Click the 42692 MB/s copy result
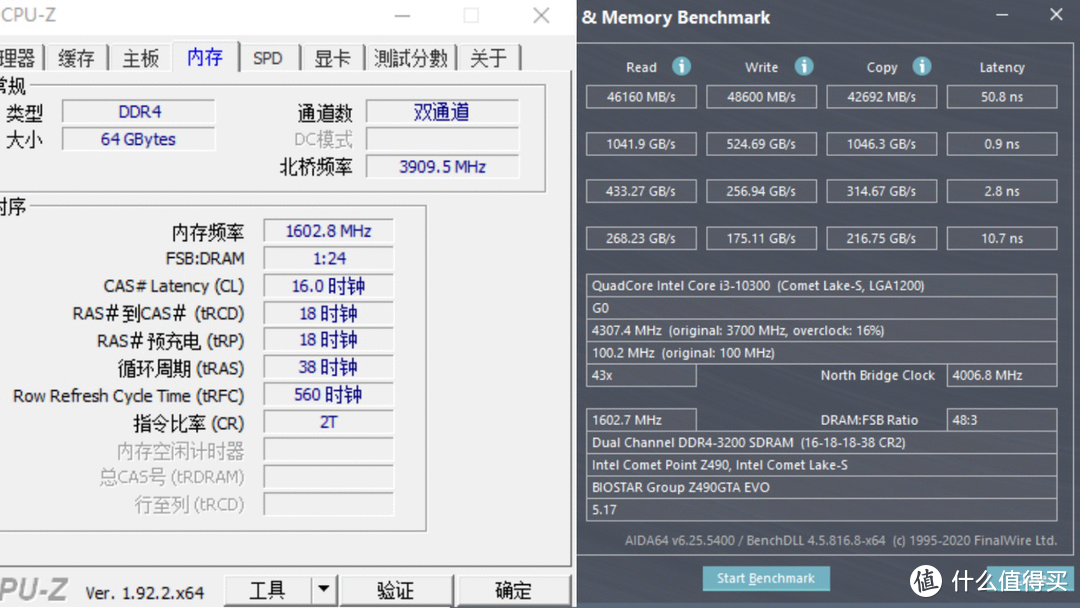Viewport: 1080px width, 608px height. [x=882, y=97]
